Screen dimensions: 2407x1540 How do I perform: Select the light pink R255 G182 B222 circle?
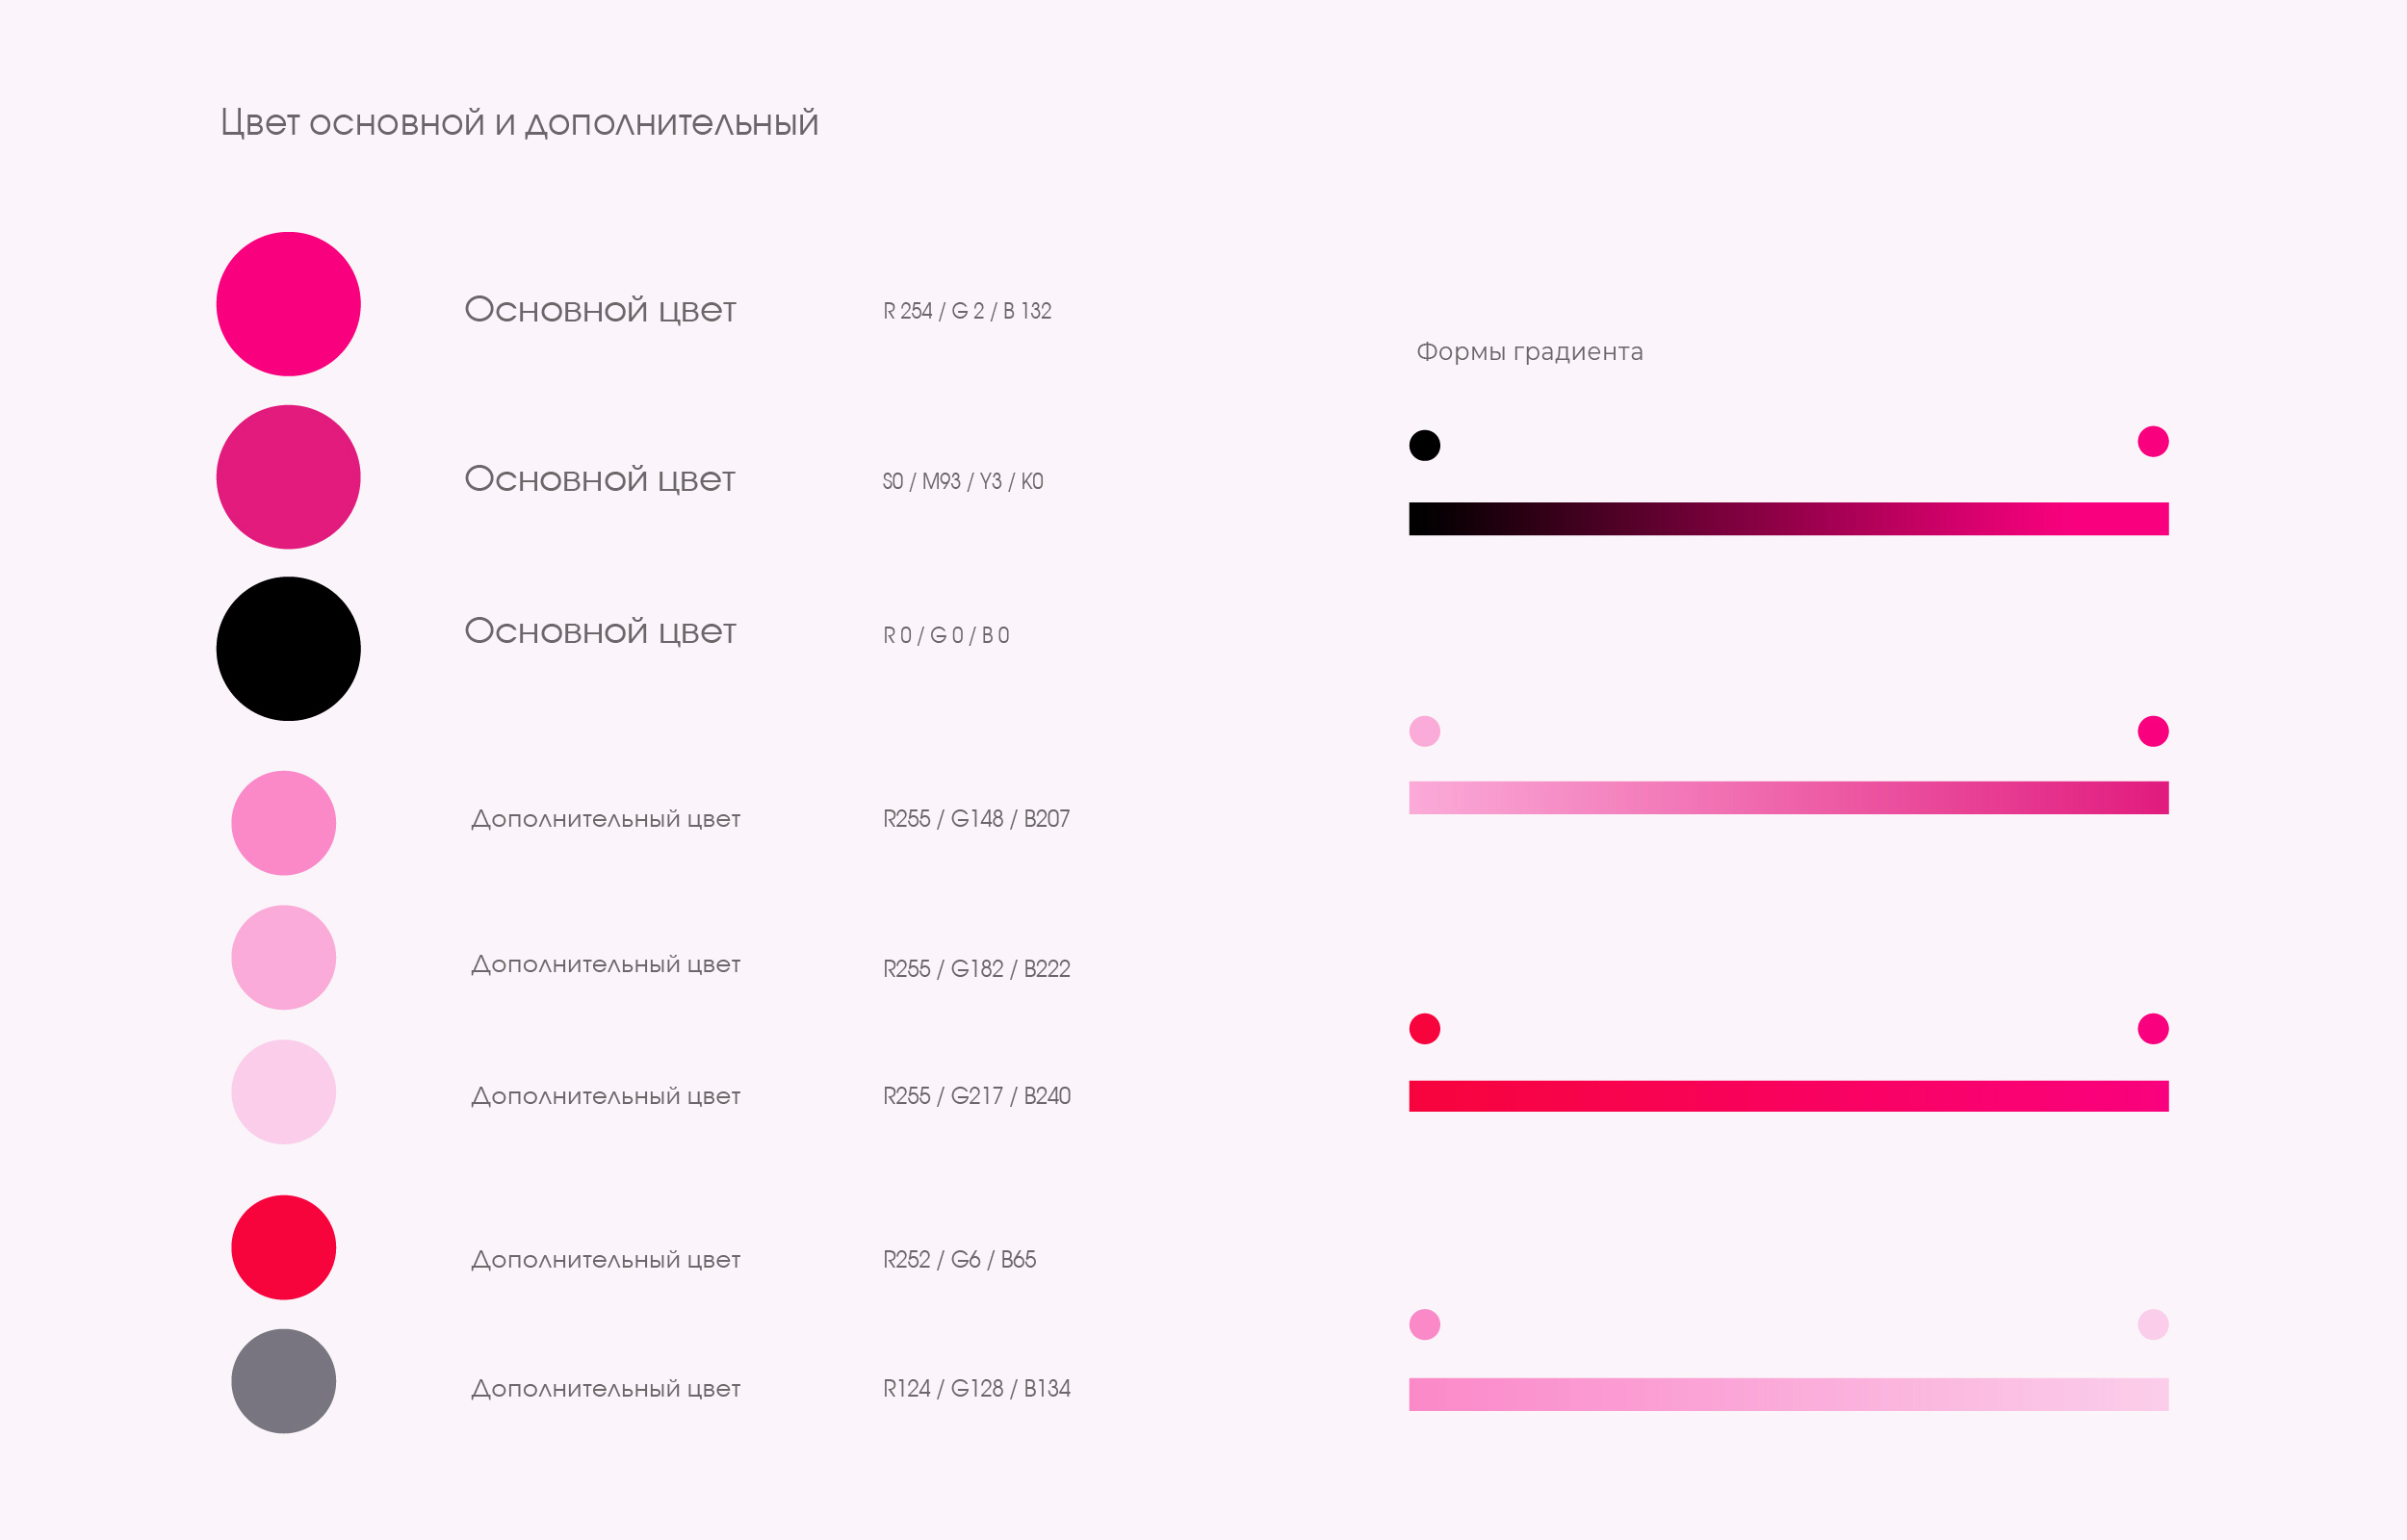(x=283, y=958)
